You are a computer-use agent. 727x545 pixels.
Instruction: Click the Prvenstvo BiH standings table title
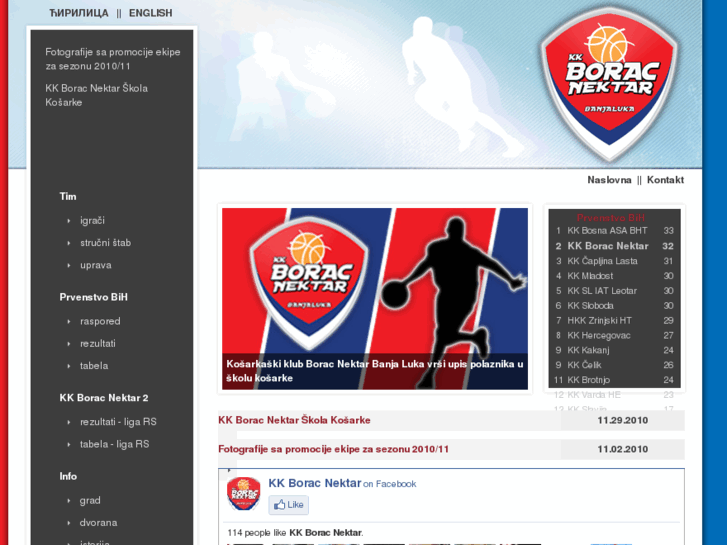point(611,218)
